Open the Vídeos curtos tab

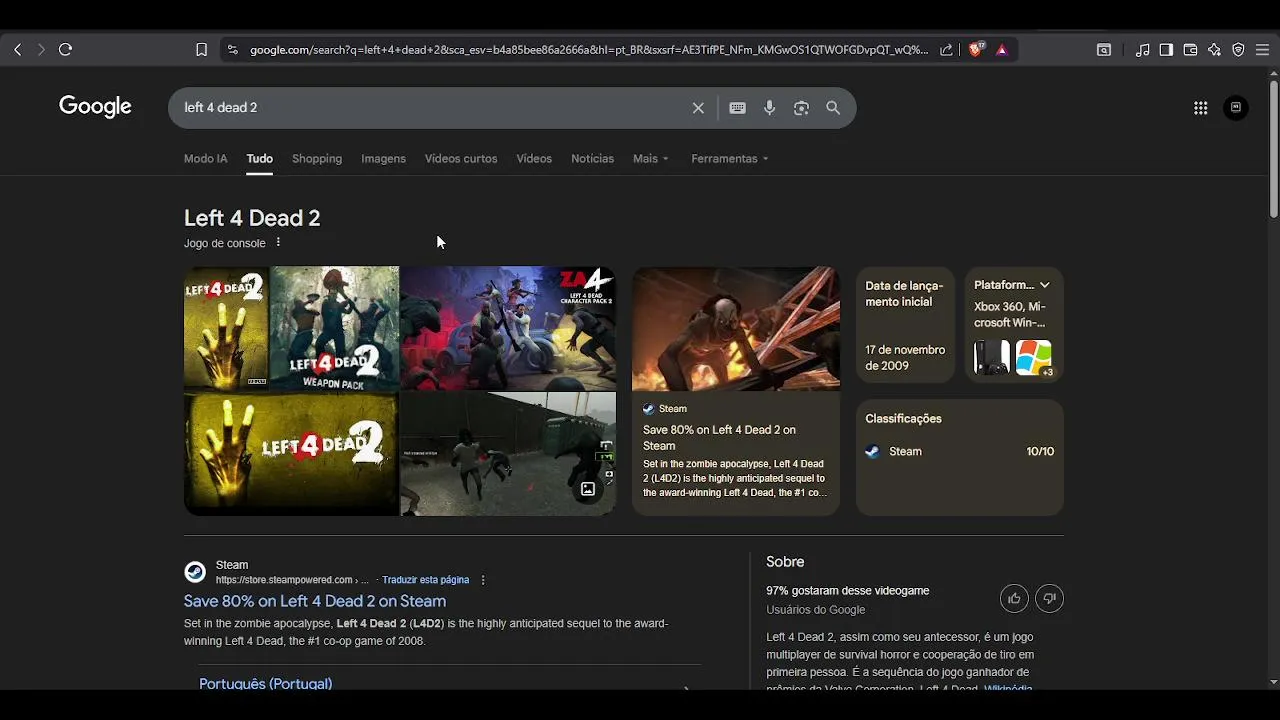click(x=461, y=159)
